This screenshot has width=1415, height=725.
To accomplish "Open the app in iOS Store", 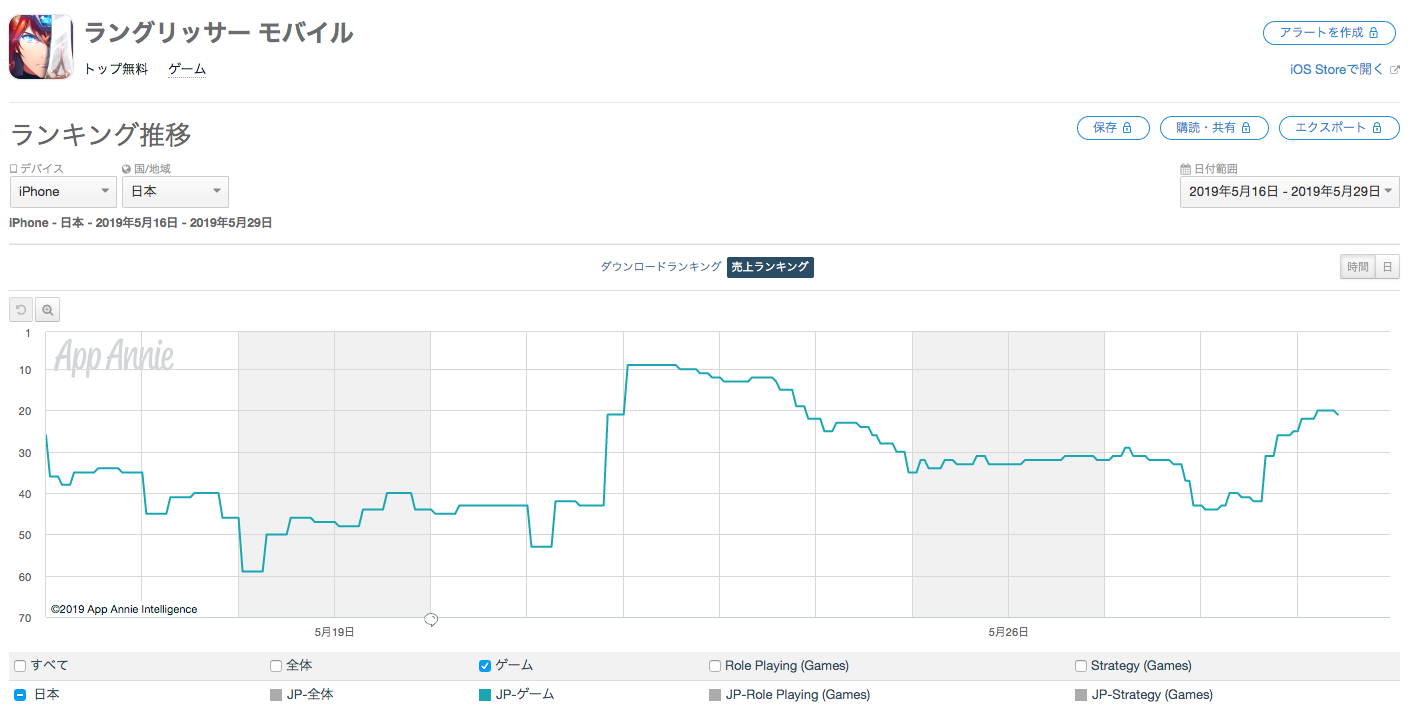I will pyautogui.click(x=1337, y=69).
